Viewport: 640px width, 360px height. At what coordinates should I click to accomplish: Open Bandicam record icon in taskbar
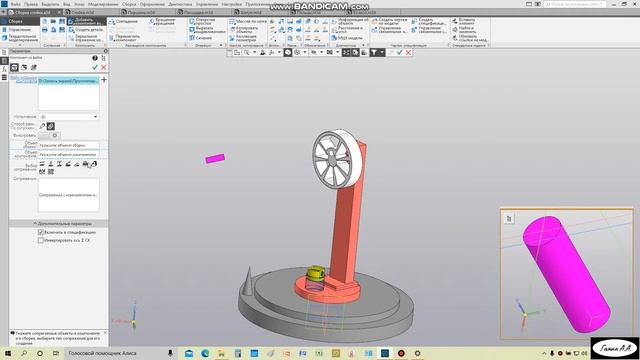pos(401,353)
